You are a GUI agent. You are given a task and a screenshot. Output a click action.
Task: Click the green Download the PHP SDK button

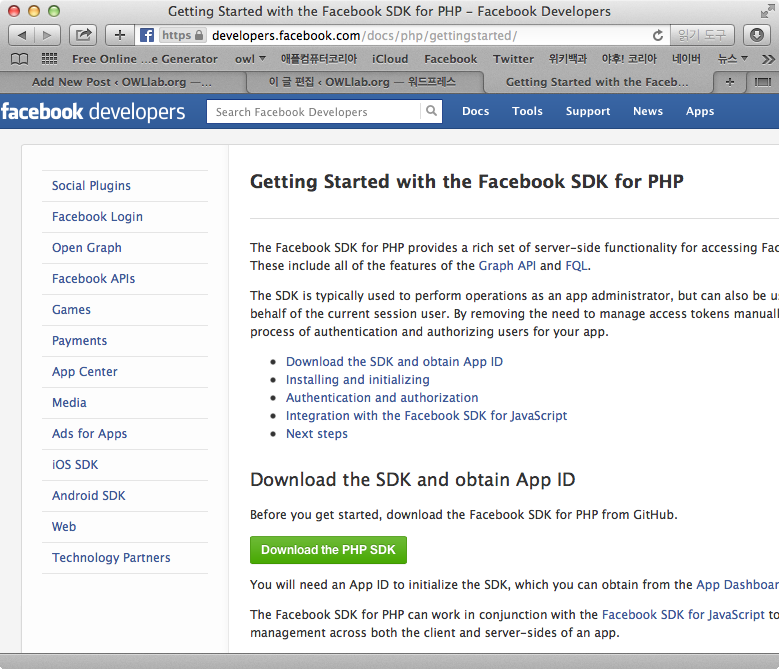point(328,550)
